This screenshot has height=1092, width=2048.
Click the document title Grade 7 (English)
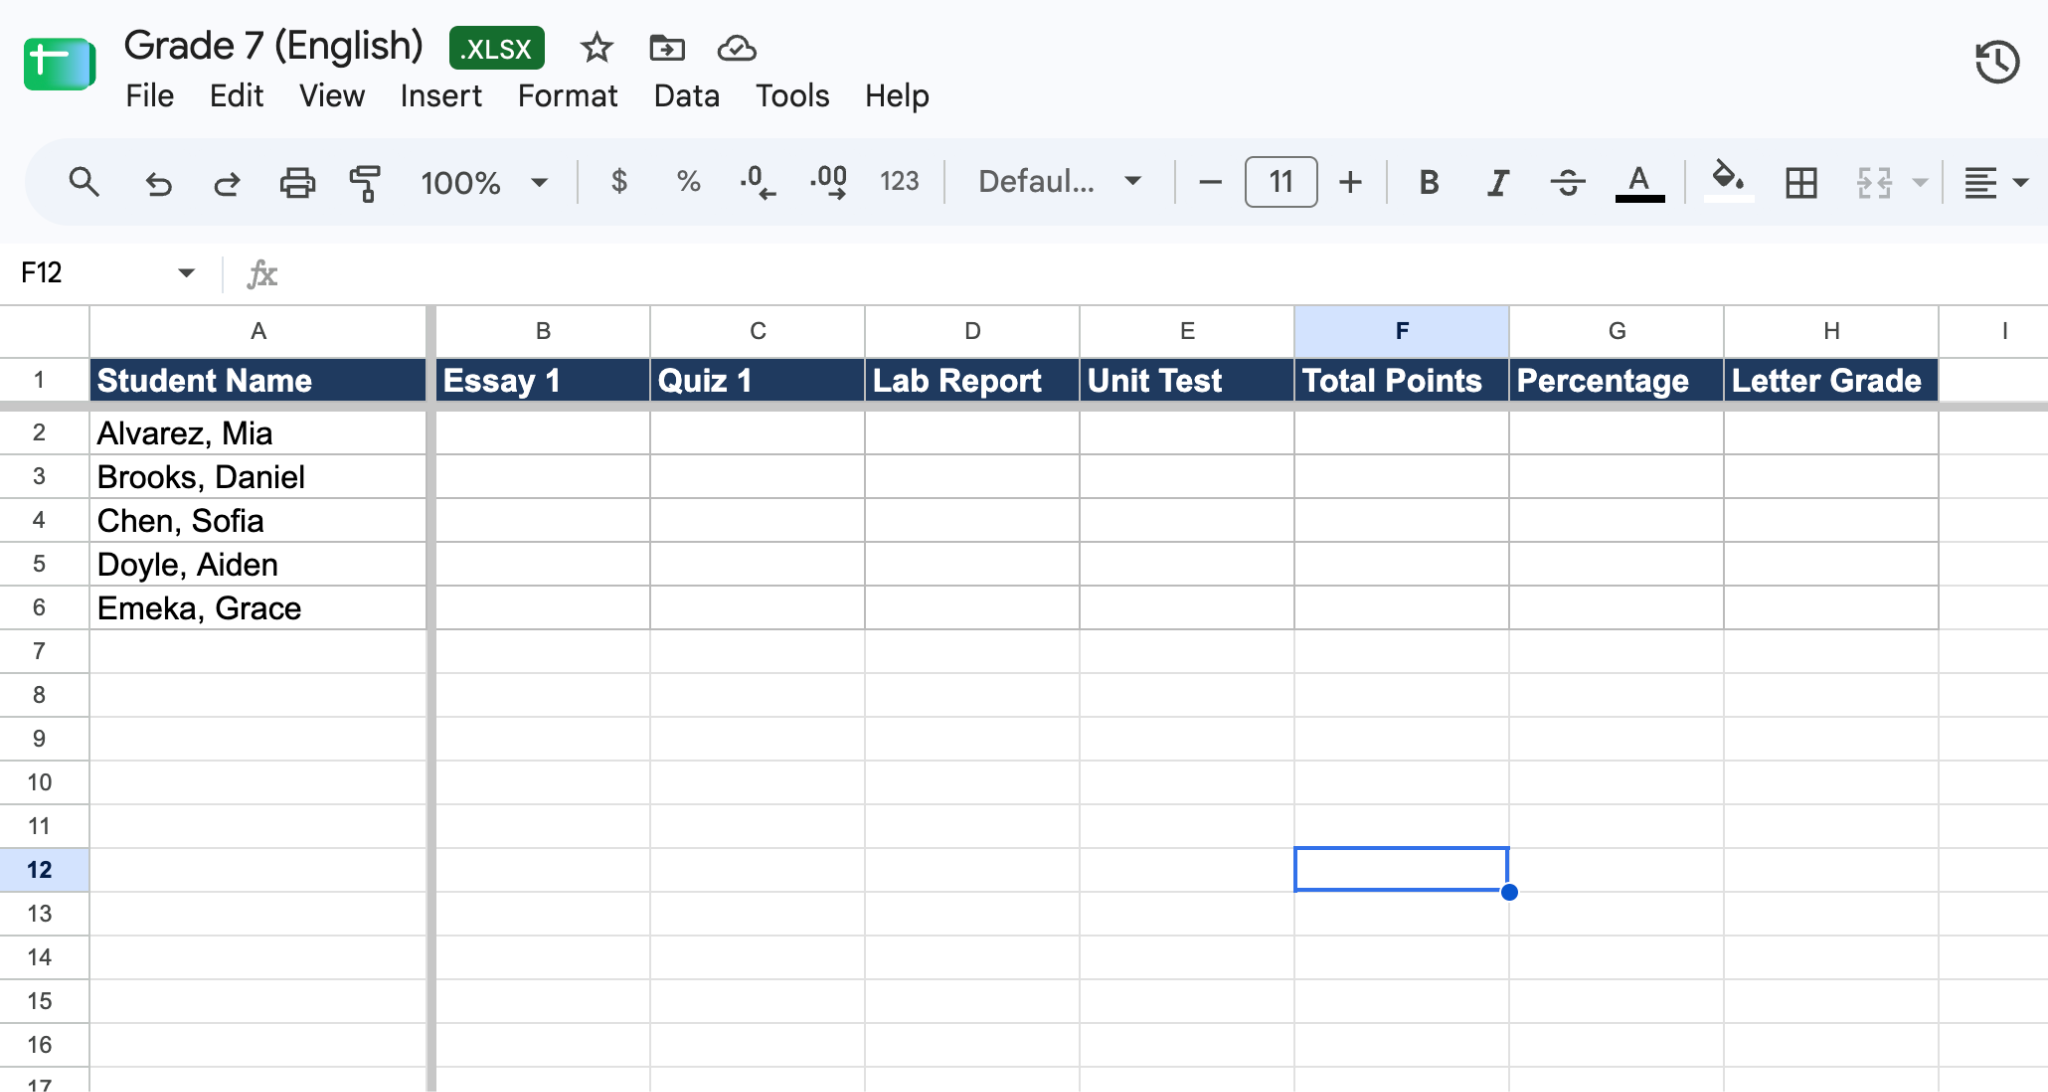274,46
